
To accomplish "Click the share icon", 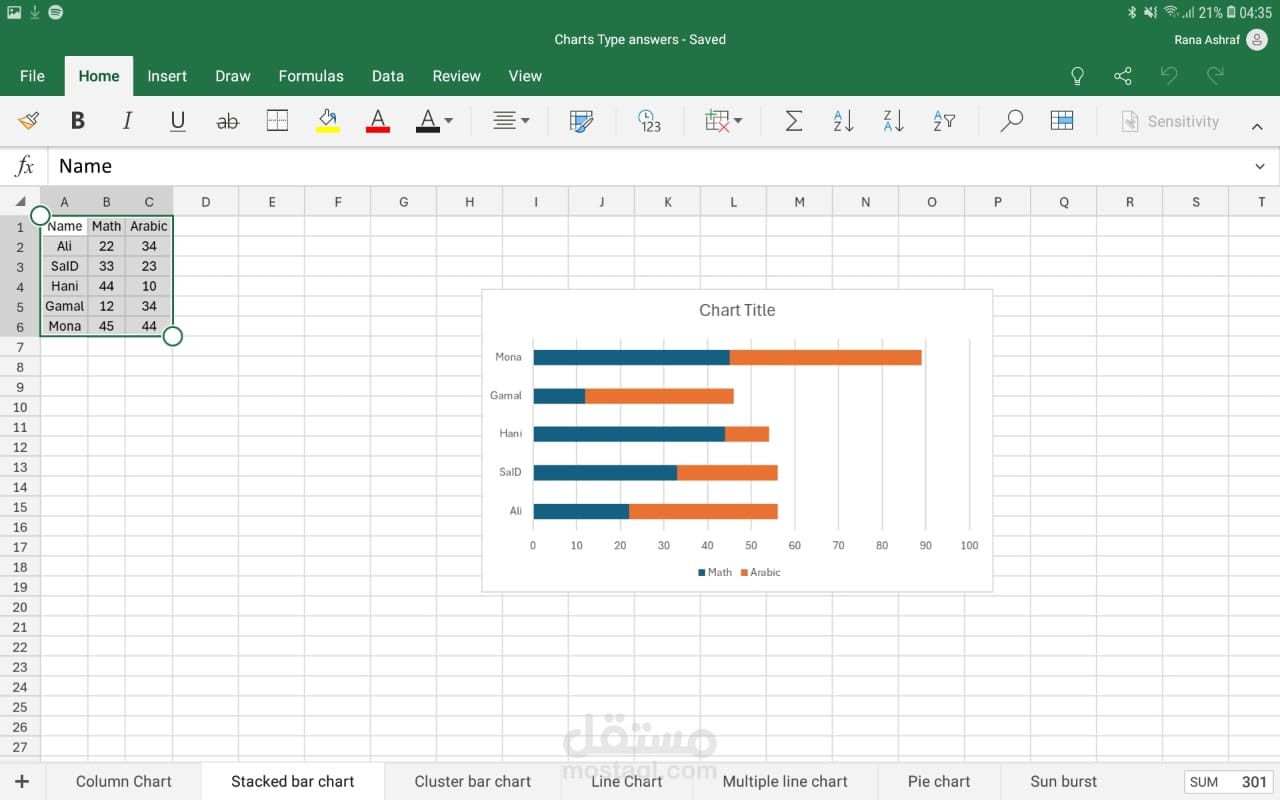I will 1123,76.
